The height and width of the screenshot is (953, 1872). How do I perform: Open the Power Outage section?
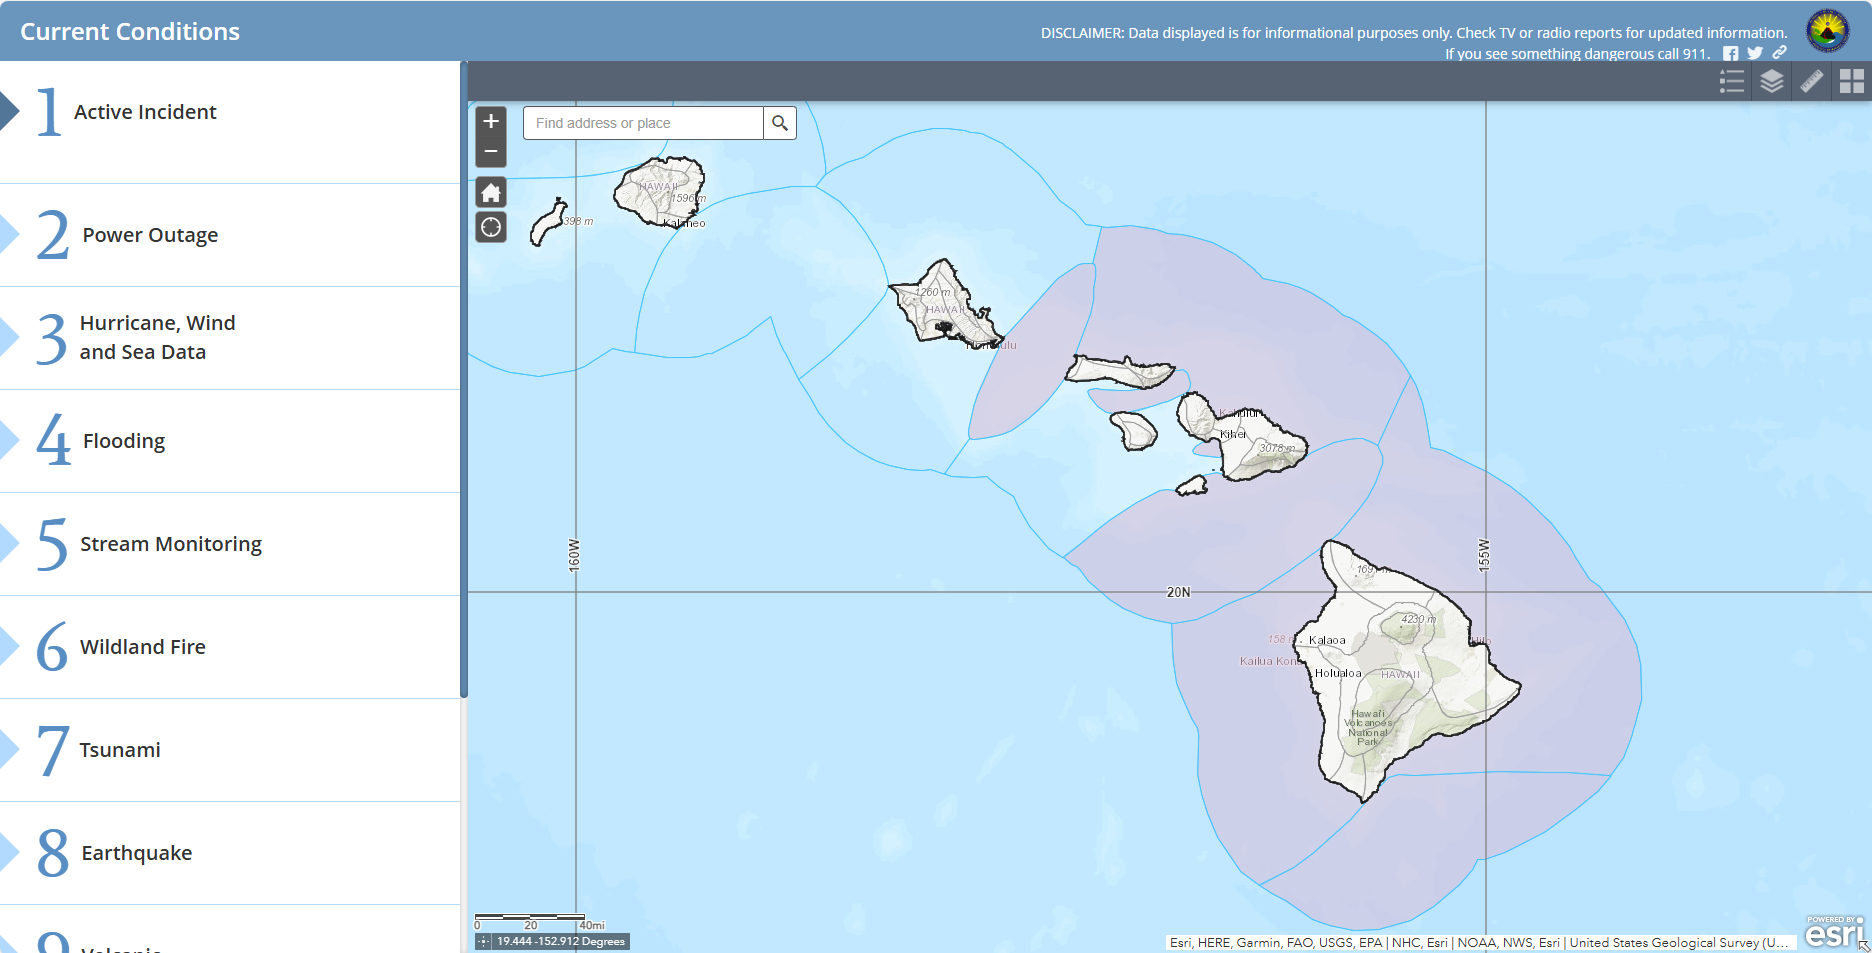(x=150, y=235)
